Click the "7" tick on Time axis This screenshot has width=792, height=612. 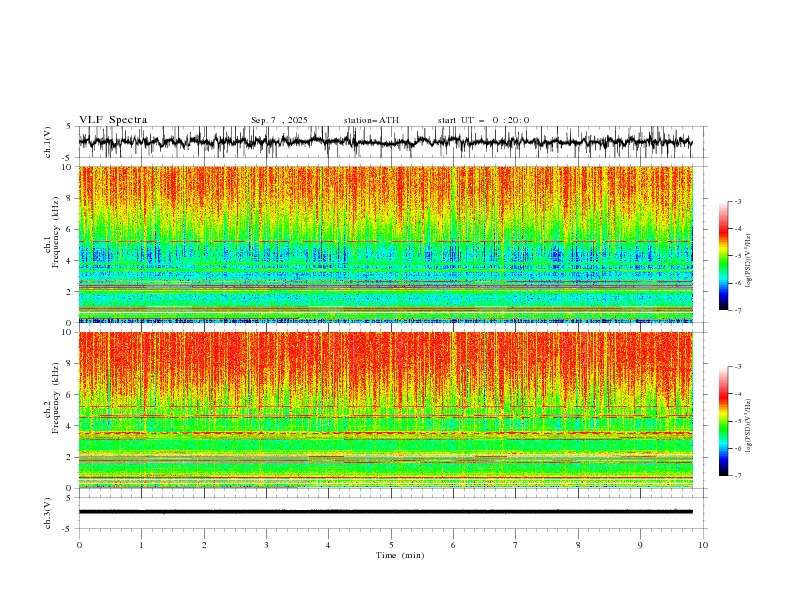pyautogui.click(x=515, y=545)
